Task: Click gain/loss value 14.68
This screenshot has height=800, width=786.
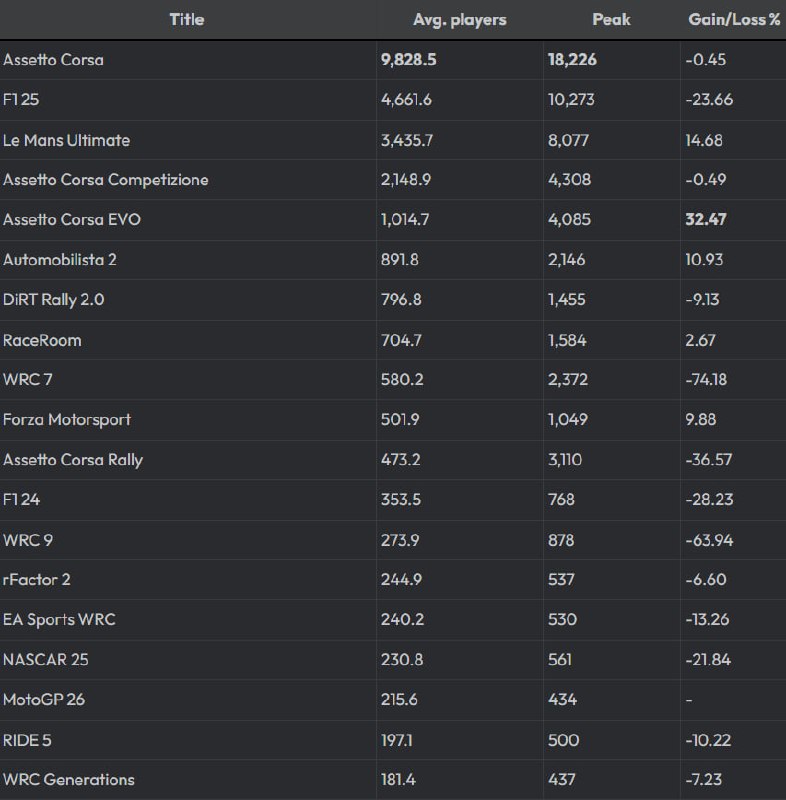Action: coord(703,140)
